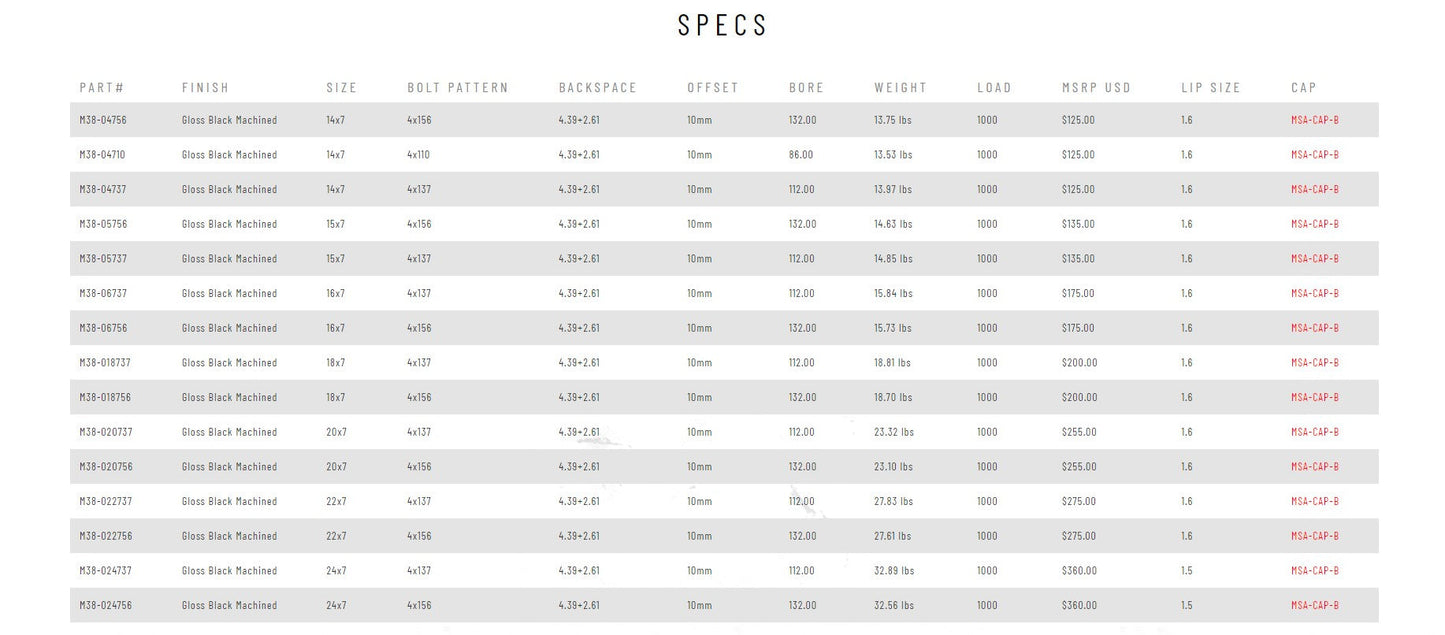Click the 4x110 bolt pattern cell
The image size is (1445, 635).
point(419,155)
